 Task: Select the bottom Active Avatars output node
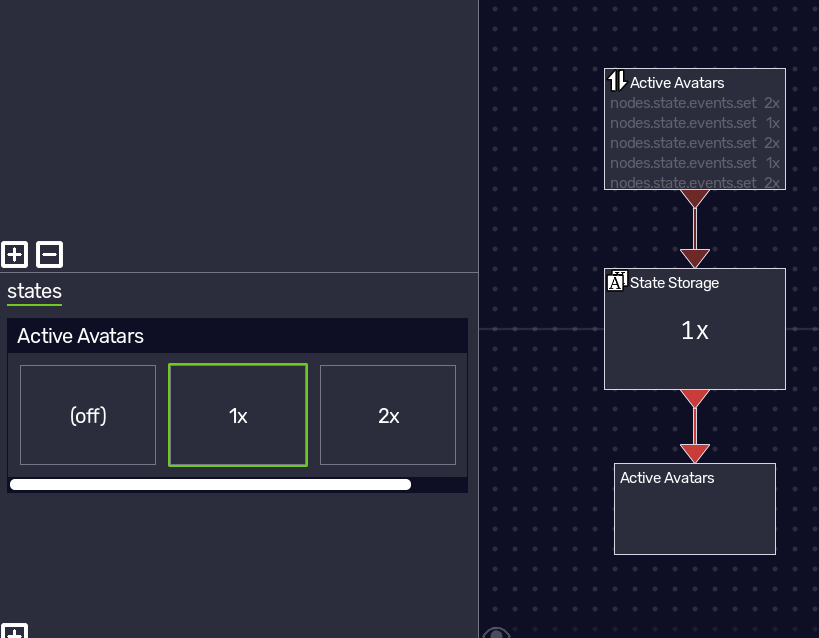pyautogui.click(x=695, y=509)
